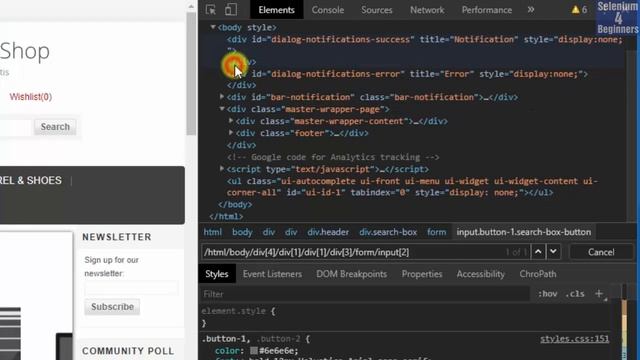Expand the bar-notification div node
Screen dimensions: 640x360
coord(222,97)
